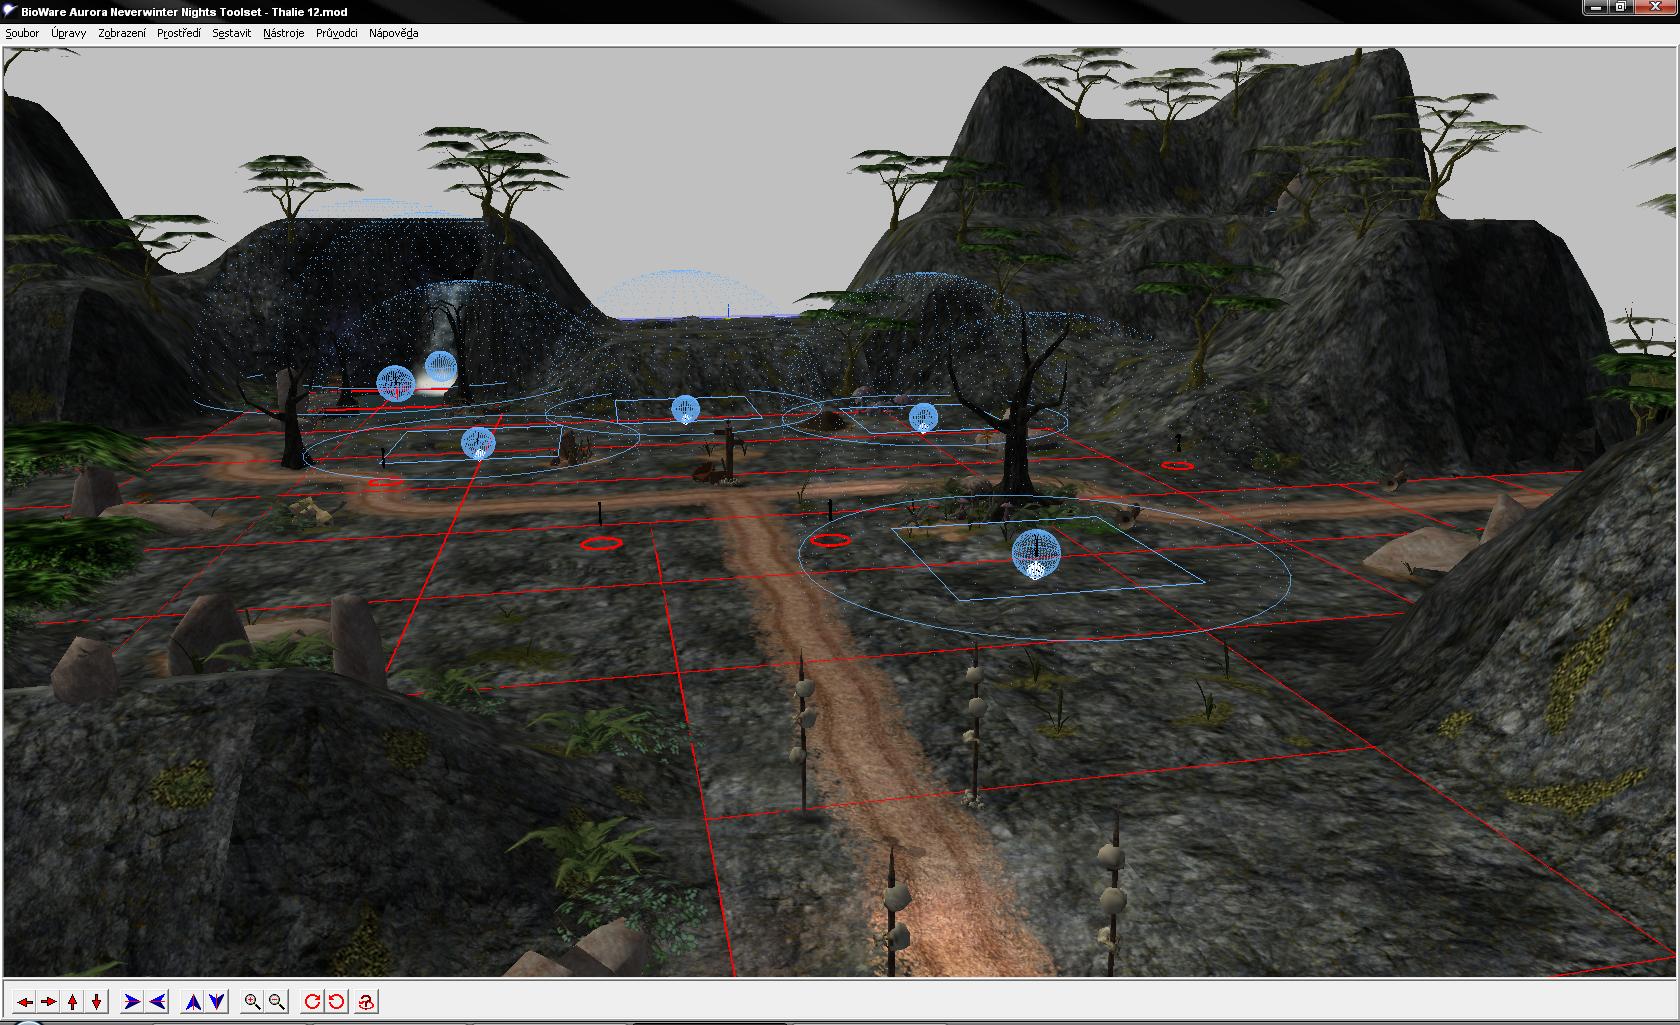Click the red spiral camera icon
The width and height of the screenshot is (1680, 1025).
tap(366, 1001)
